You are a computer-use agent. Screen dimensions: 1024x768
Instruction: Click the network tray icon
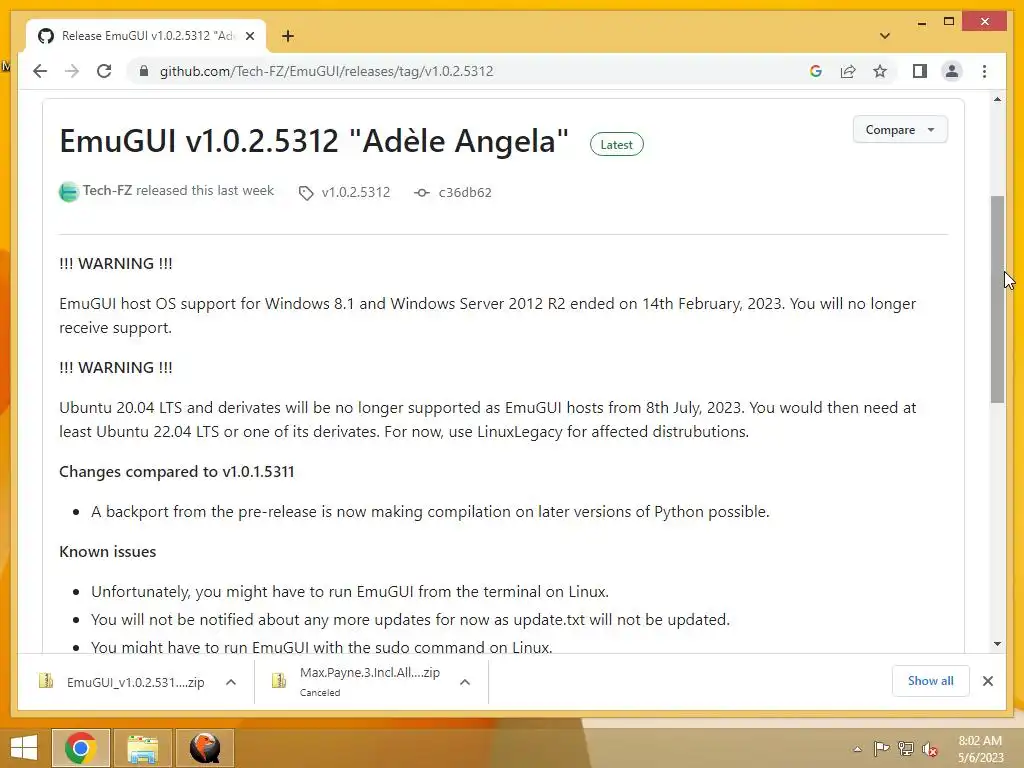906,749
